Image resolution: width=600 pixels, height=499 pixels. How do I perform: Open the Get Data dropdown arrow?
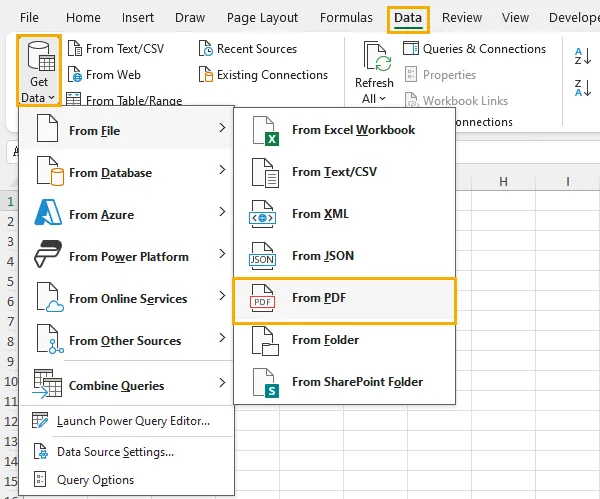[52, 98]
